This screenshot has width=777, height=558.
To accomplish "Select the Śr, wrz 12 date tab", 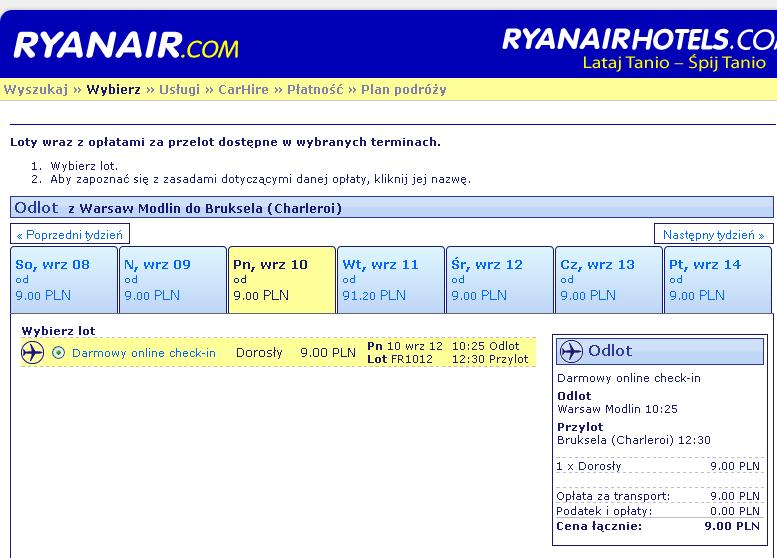I will (x=500, y=280).
